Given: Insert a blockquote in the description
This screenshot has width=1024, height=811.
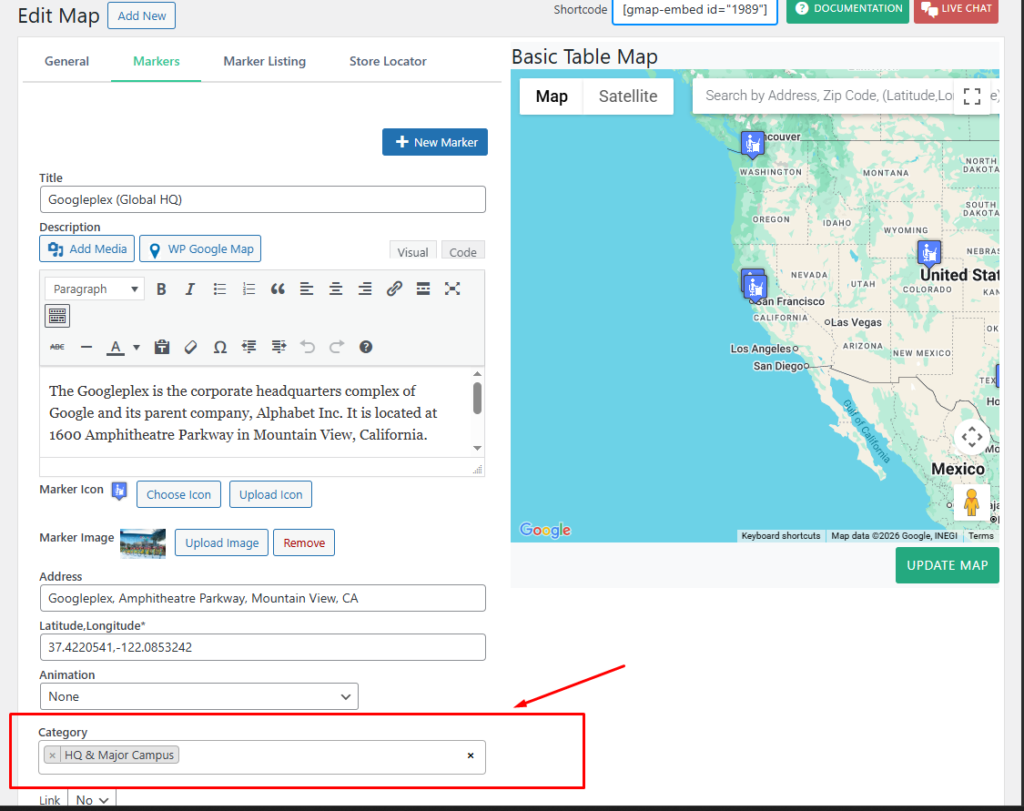Looking at the screenshot, I should pos(278,289).
